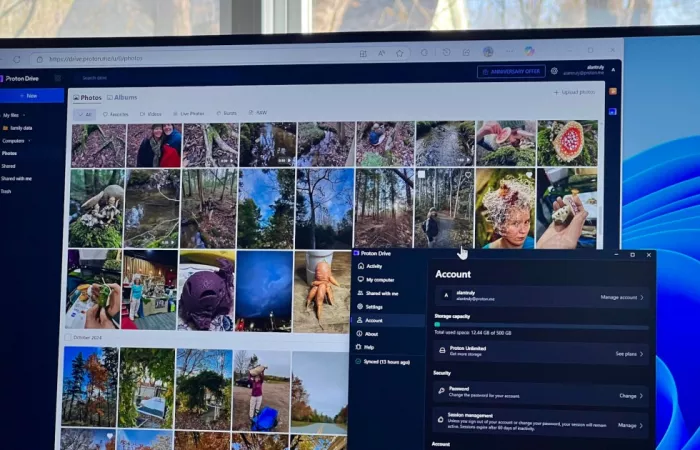
Task: Open Activity in Proton Drive desktop app
Action: tap(374, 266)
